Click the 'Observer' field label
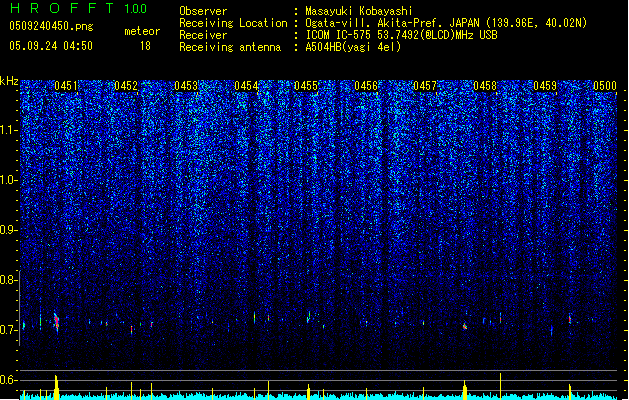Screen dimensions: 629x400 tap(203, 11)
